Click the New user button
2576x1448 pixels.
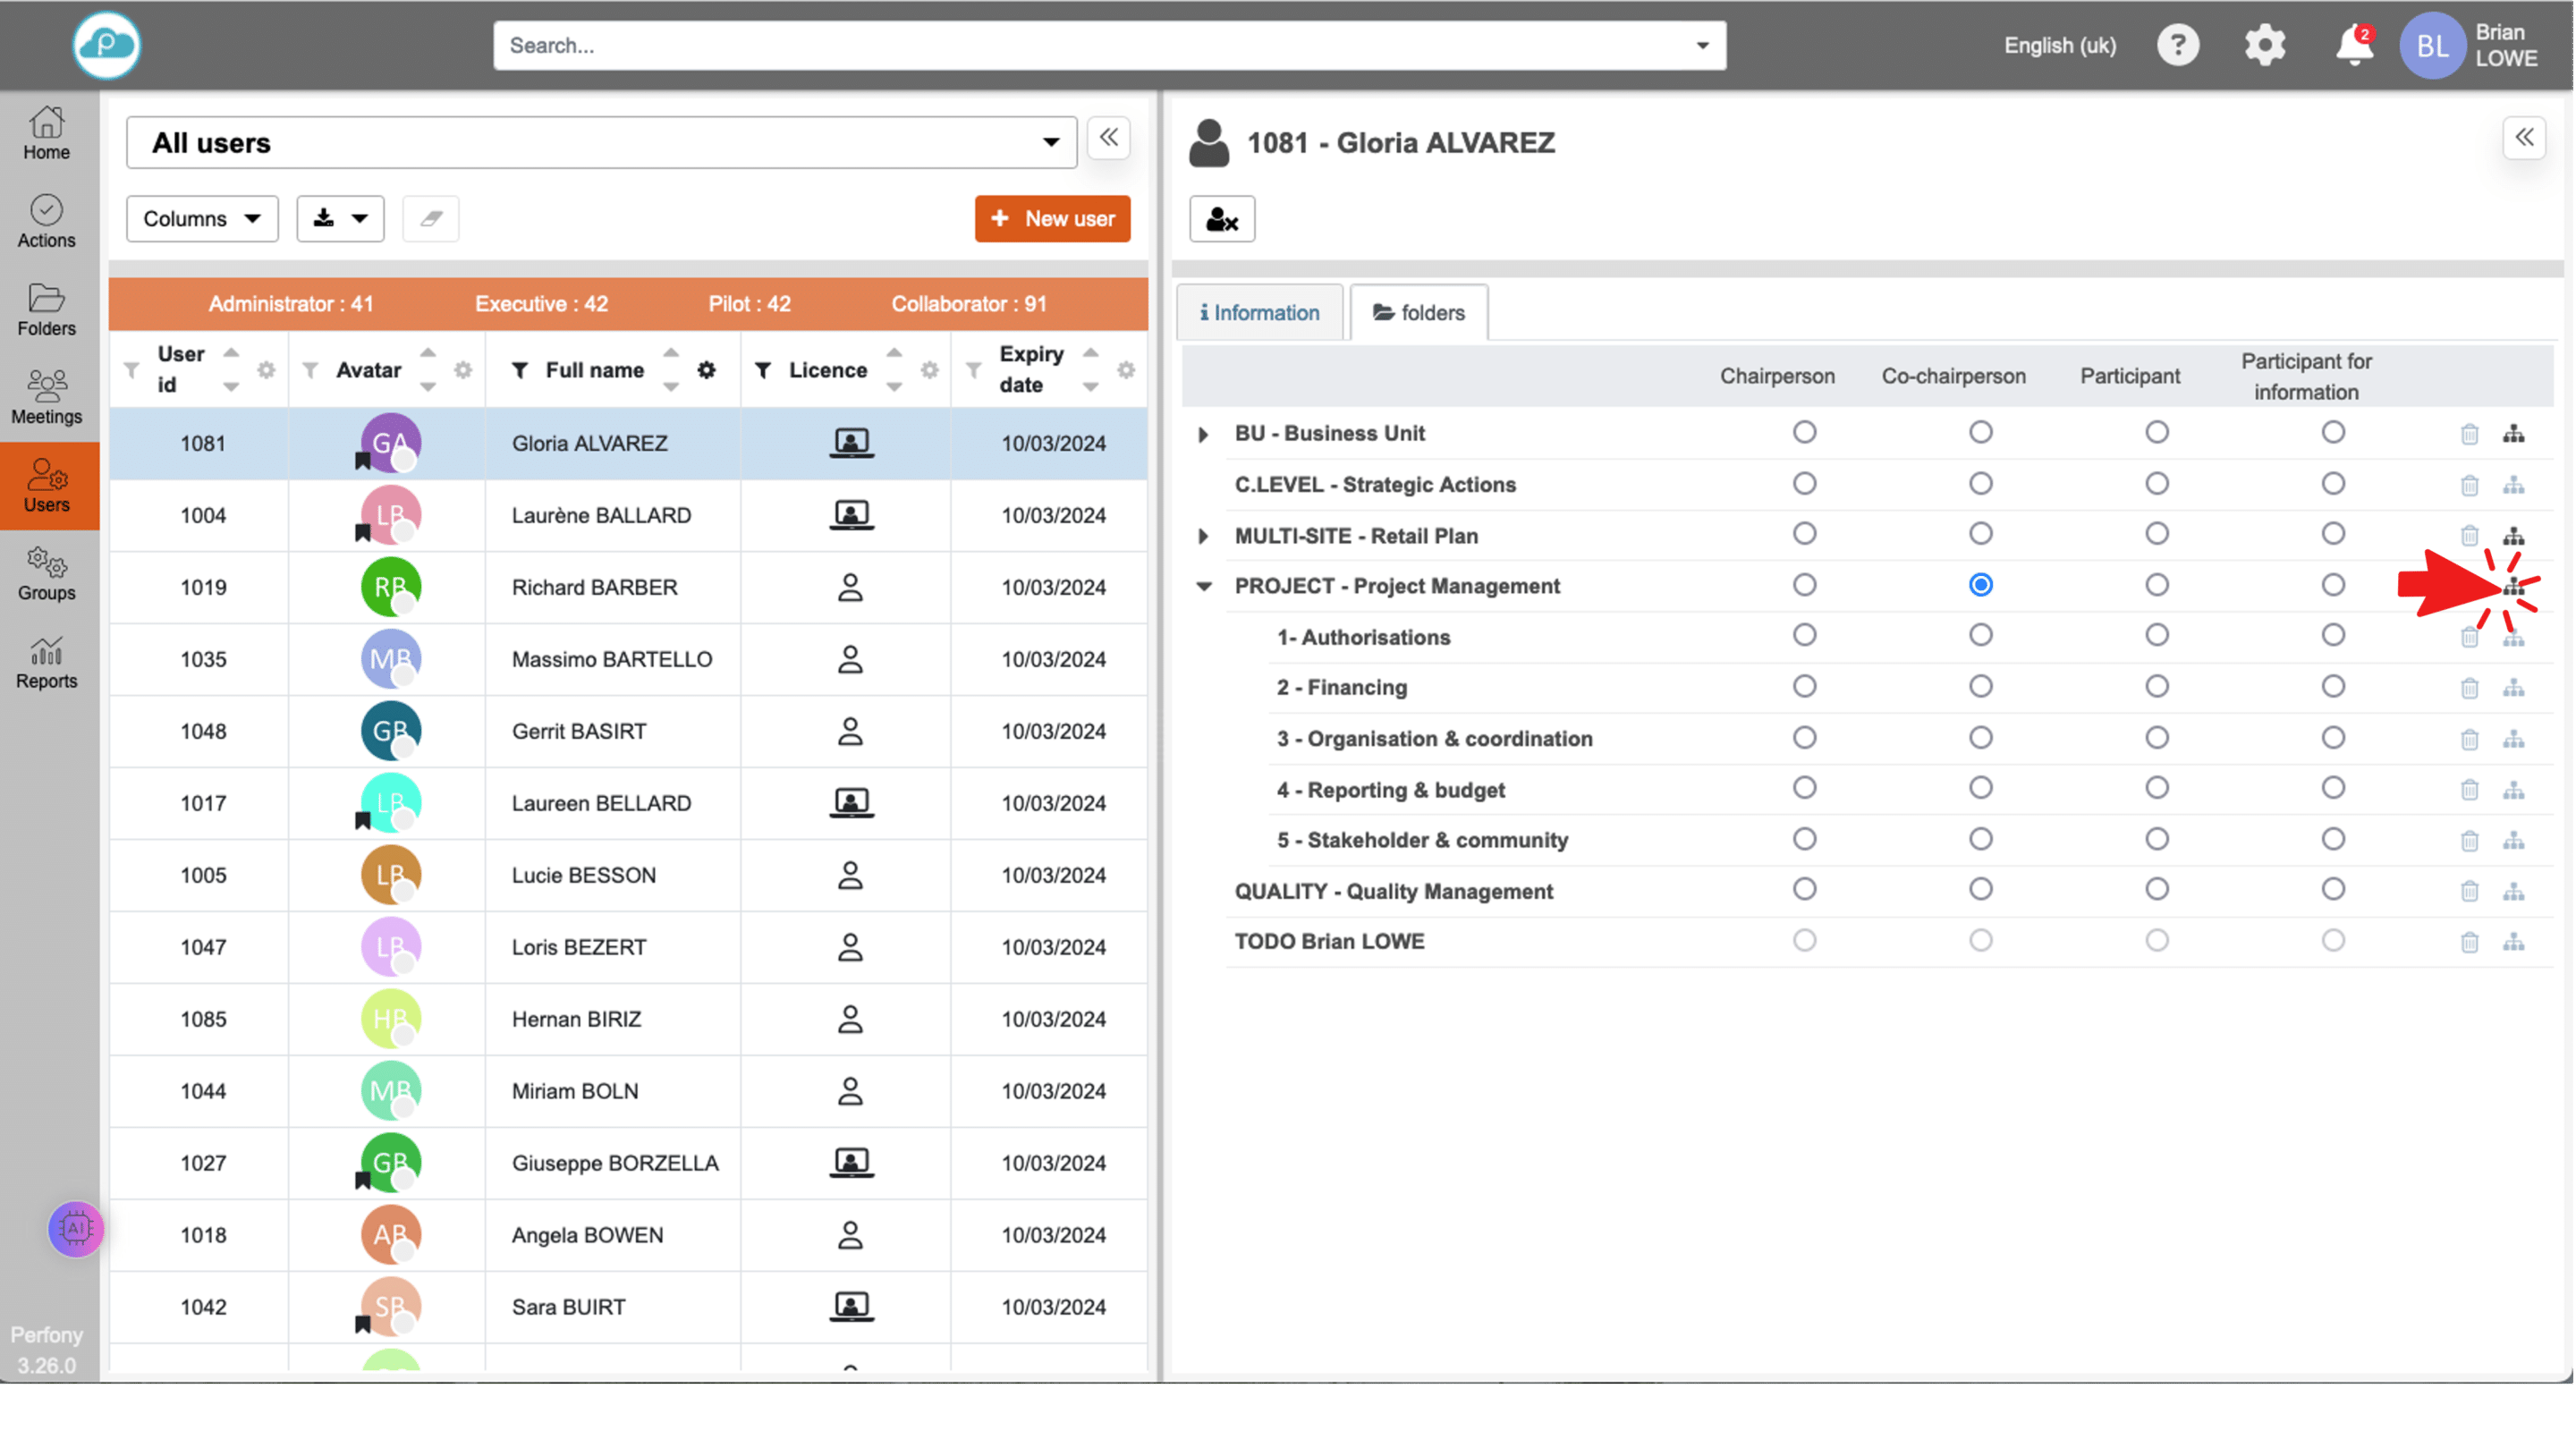tap(1052, 219)
